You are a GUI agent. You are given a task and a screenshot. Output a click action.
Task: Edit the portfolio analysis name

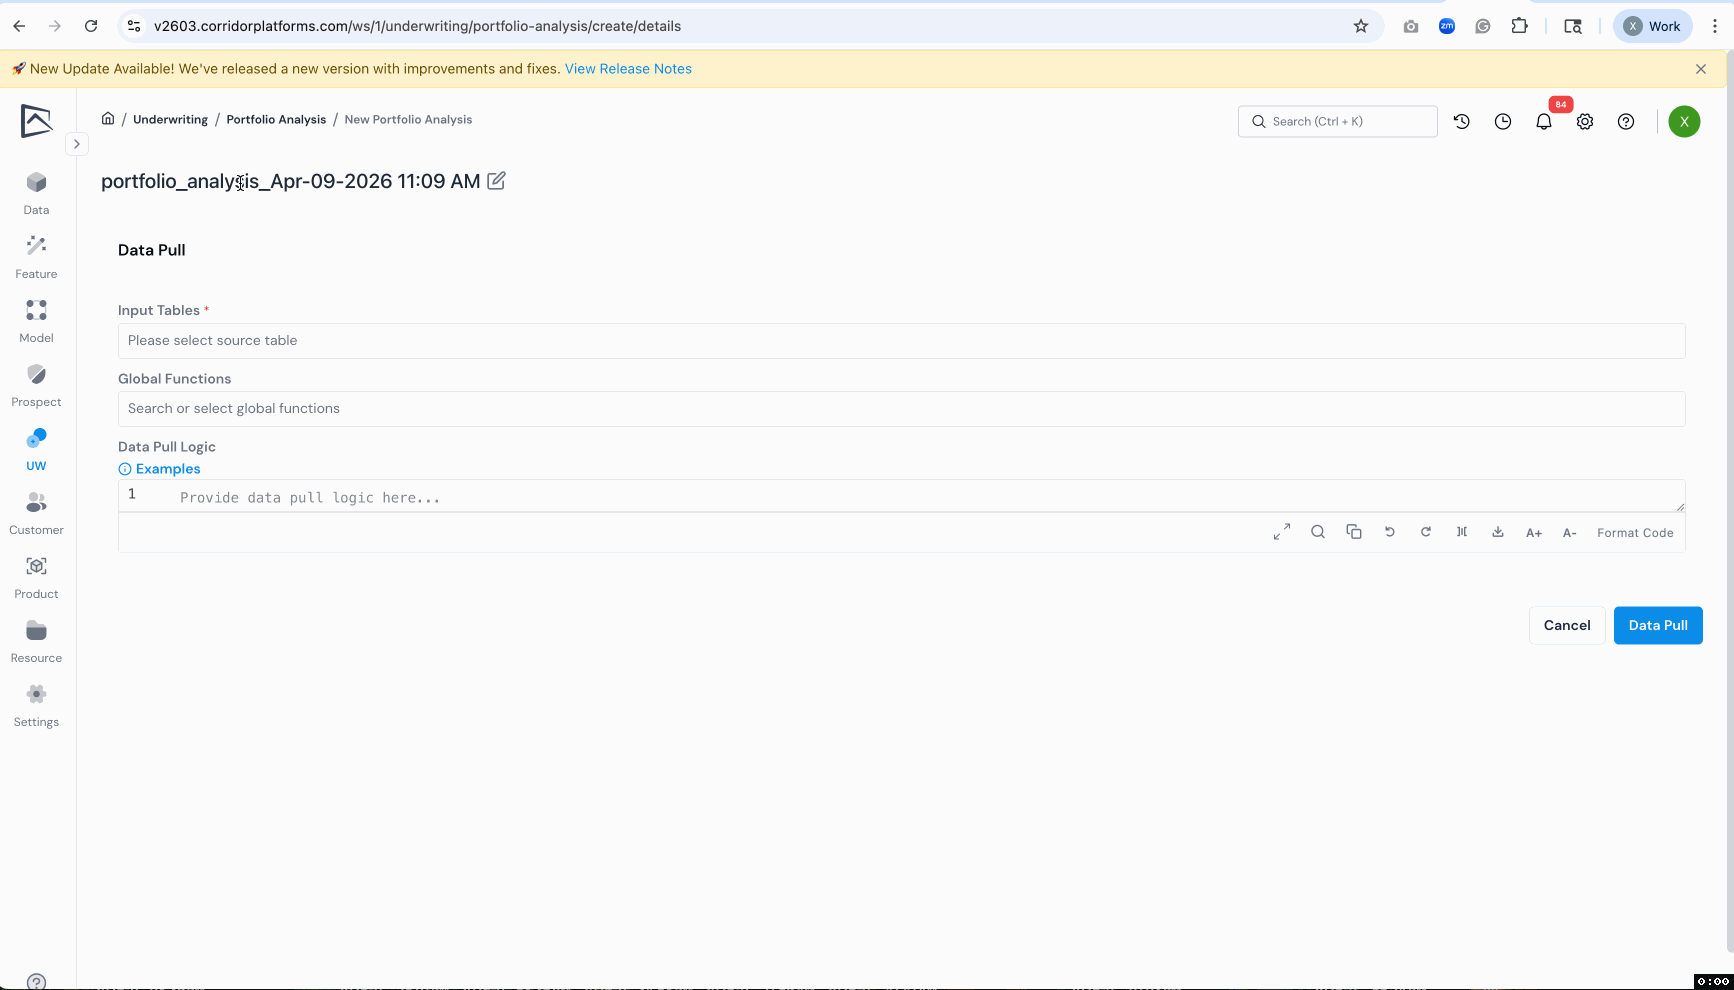tap(496, 181)
